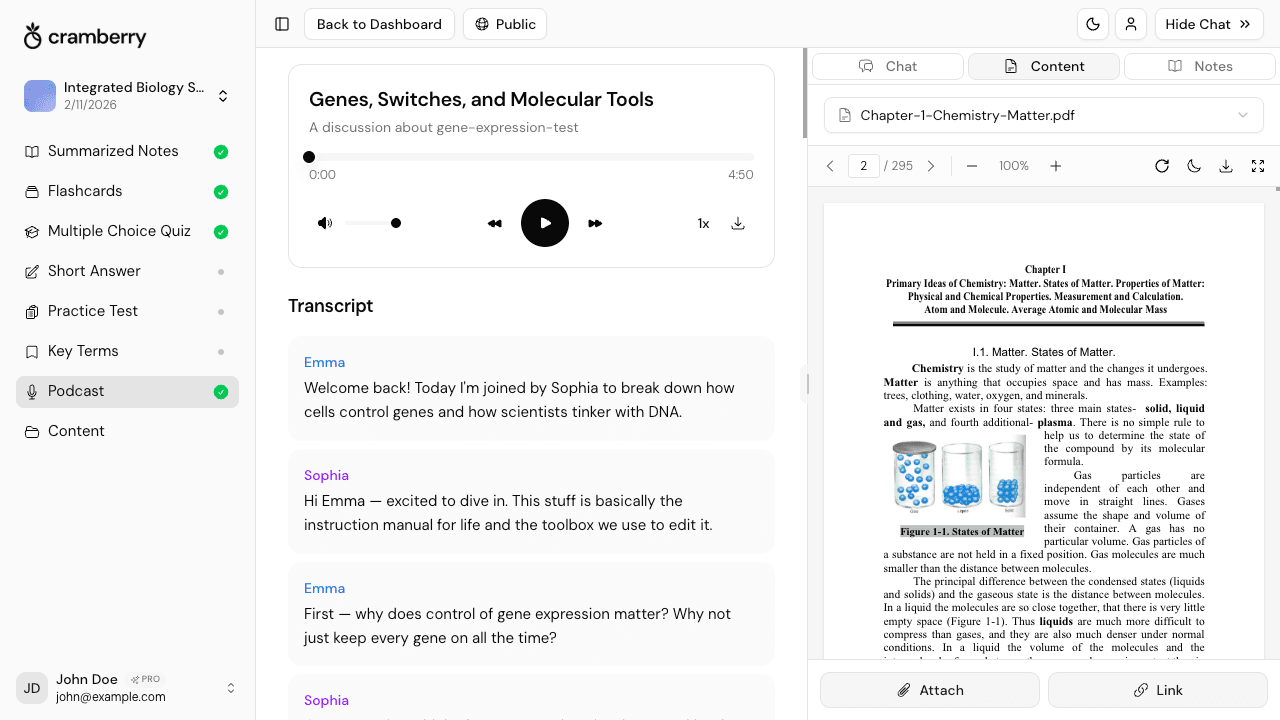This screenshot has height=720, width=1280.
Task: Toggle dark mode in the top bar
Action: 1093,24
